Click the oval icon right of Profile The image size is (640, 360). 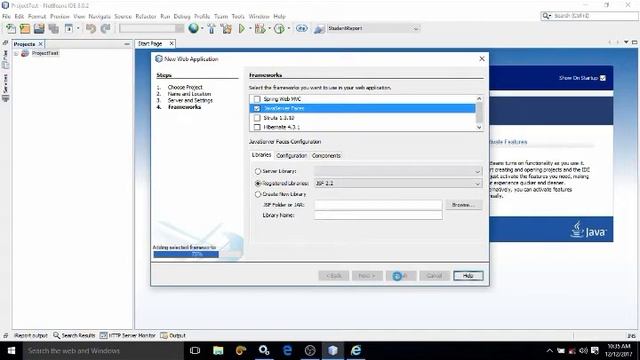302,29
